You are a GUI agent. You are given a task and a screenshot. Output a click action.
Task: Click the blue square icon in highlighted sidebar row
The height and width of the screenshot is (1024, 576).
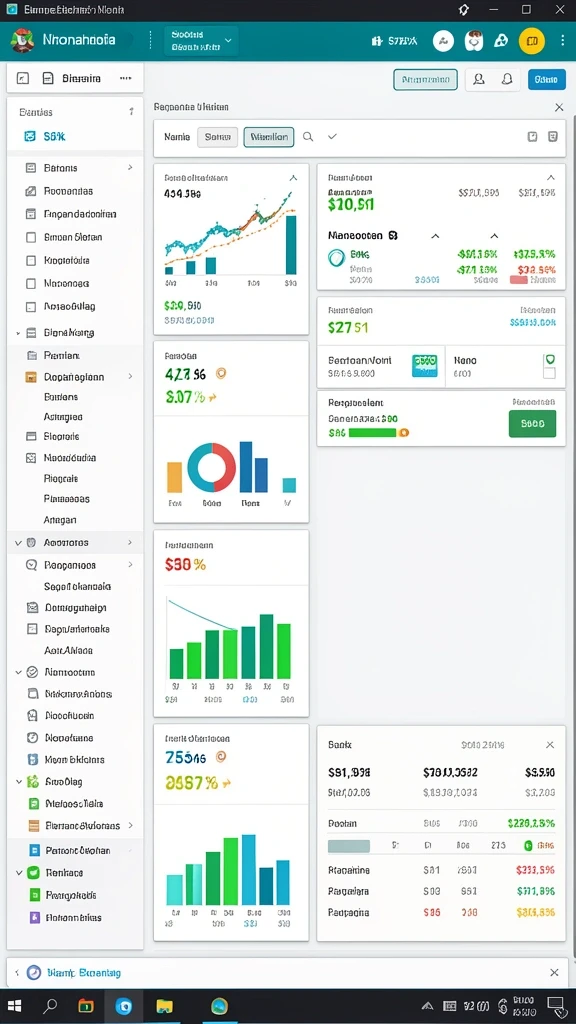click(35, 850)
